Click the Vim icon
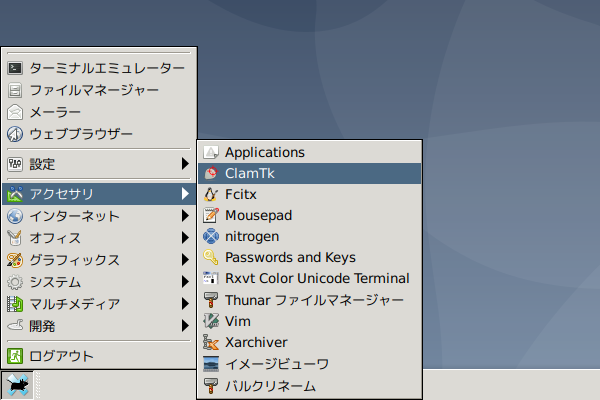600x400 pixels. coord(211,321)
